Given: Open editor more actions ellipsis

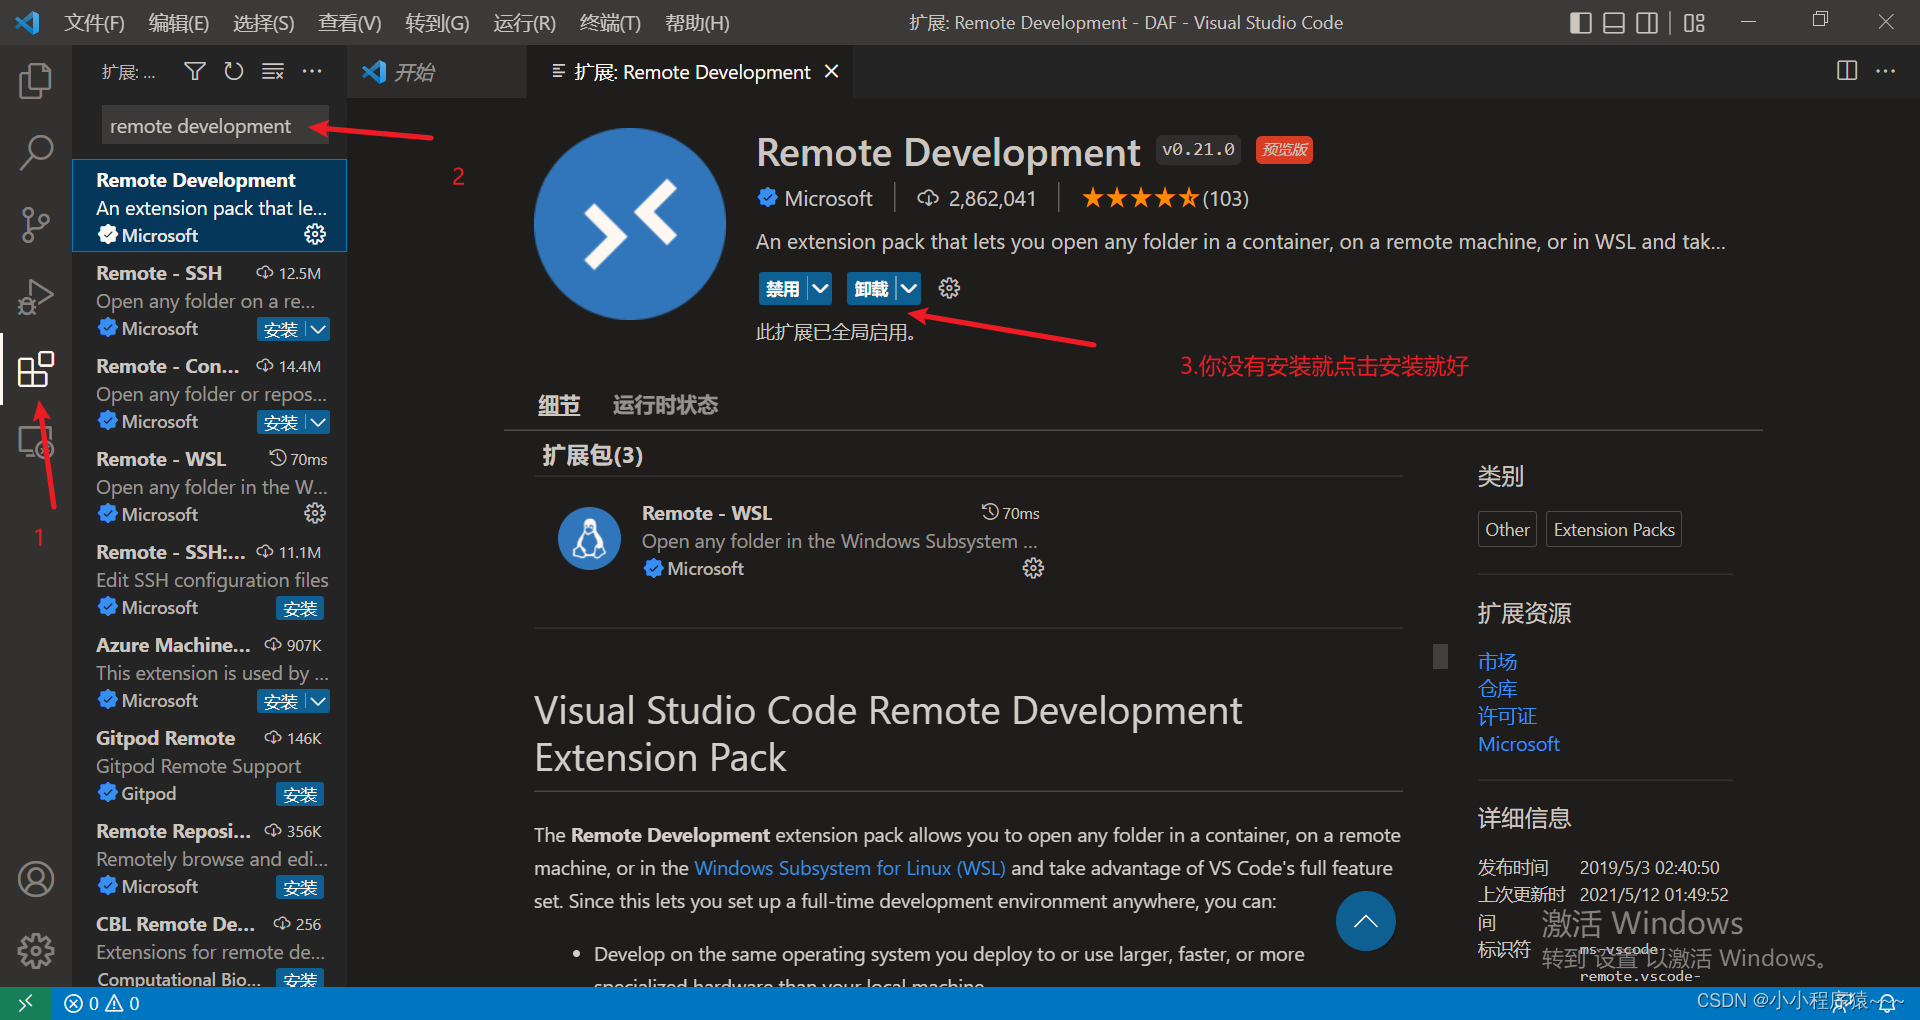Looking at the screenshot, I should (1886, 71).
